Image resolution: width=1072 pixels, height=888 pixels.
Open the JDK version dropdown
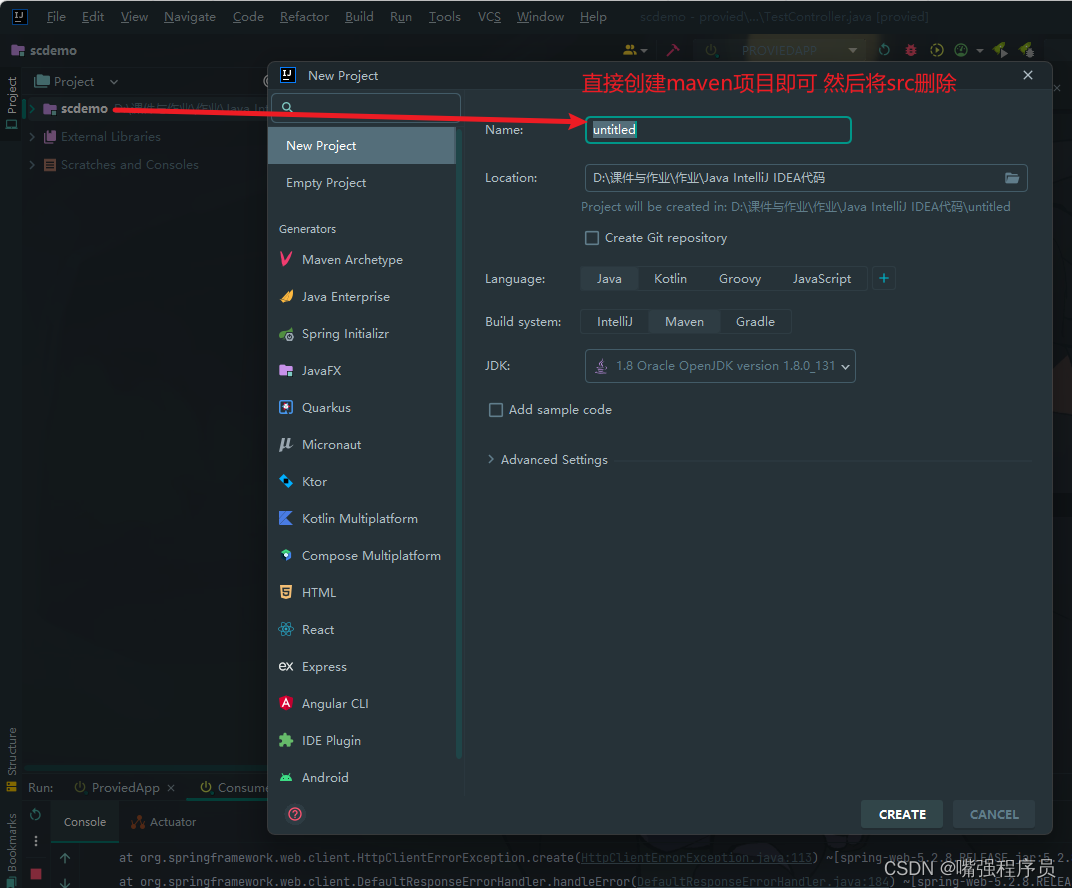click(x=720, y=366)
